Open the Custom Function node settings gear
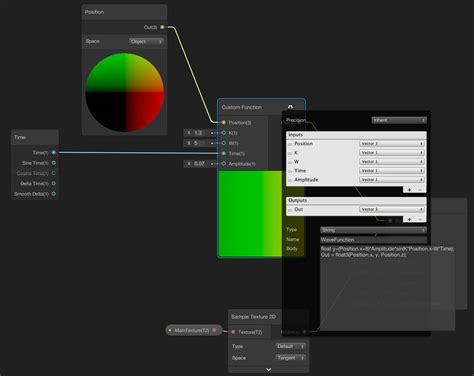This screenshot has height=376, width=474. [290, 107]
